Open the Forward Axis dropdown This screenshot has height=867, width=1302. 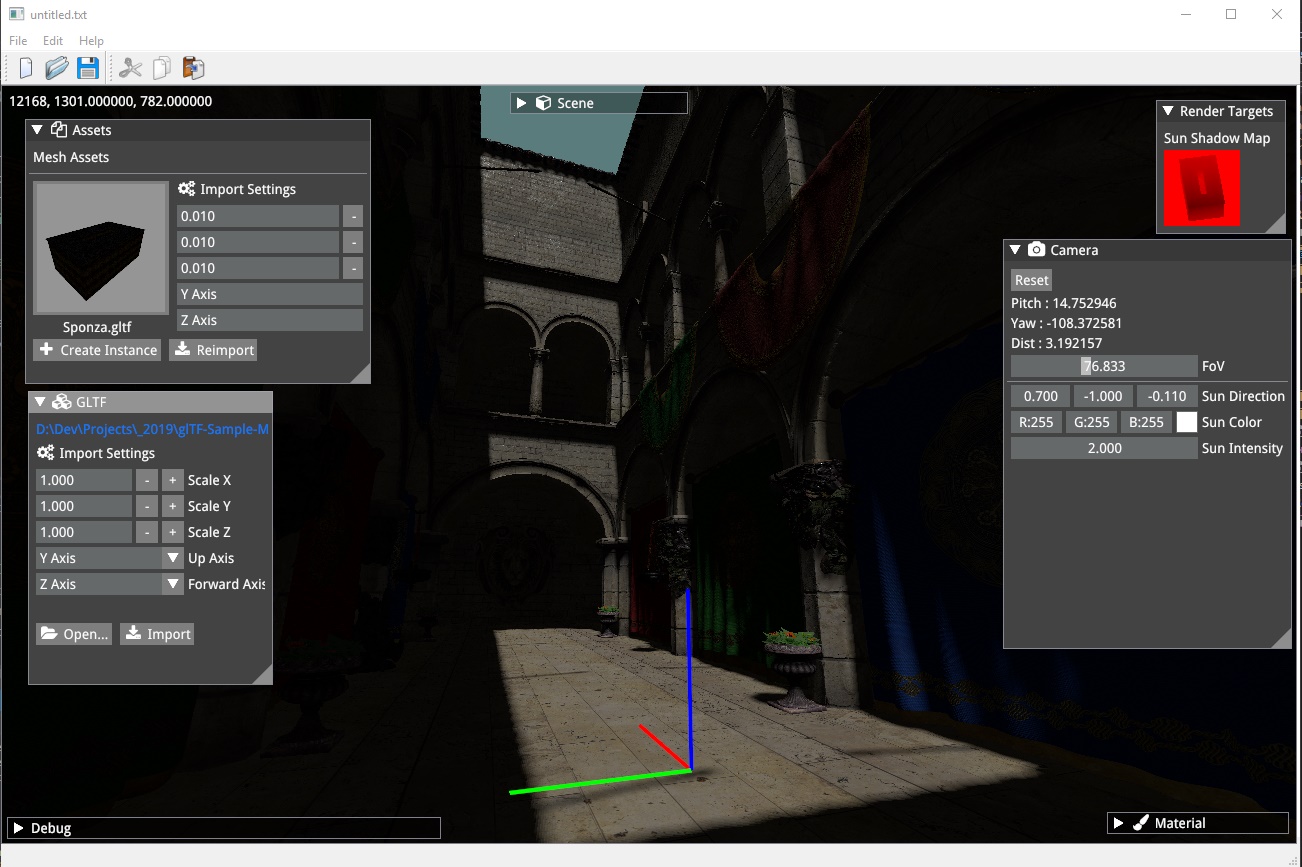(x=173, y=584)
